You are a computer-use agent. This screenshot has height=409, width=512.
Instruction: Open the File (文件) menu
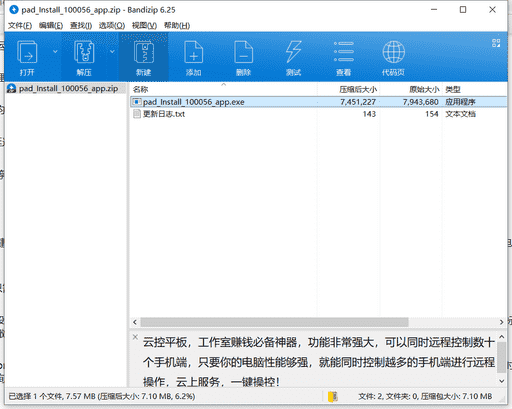20,25
